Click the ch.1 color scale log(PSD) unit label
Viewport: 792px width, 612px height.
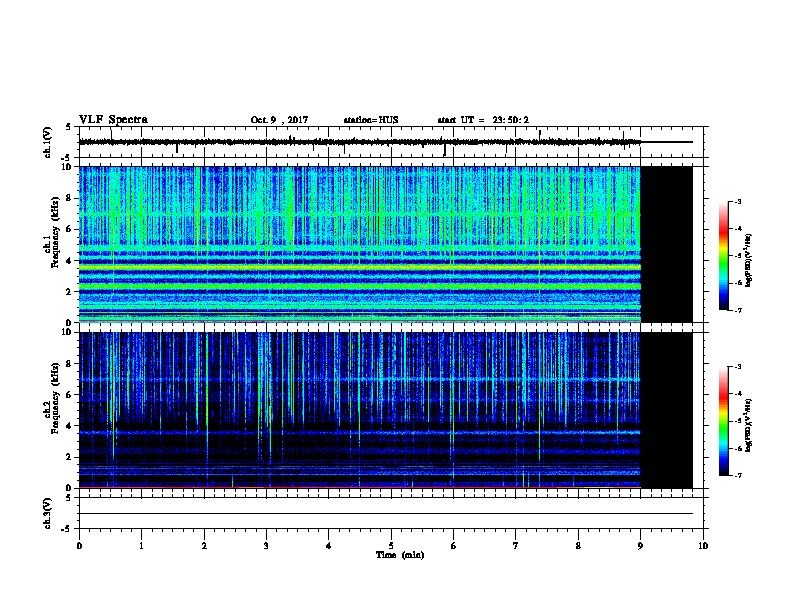749,261
